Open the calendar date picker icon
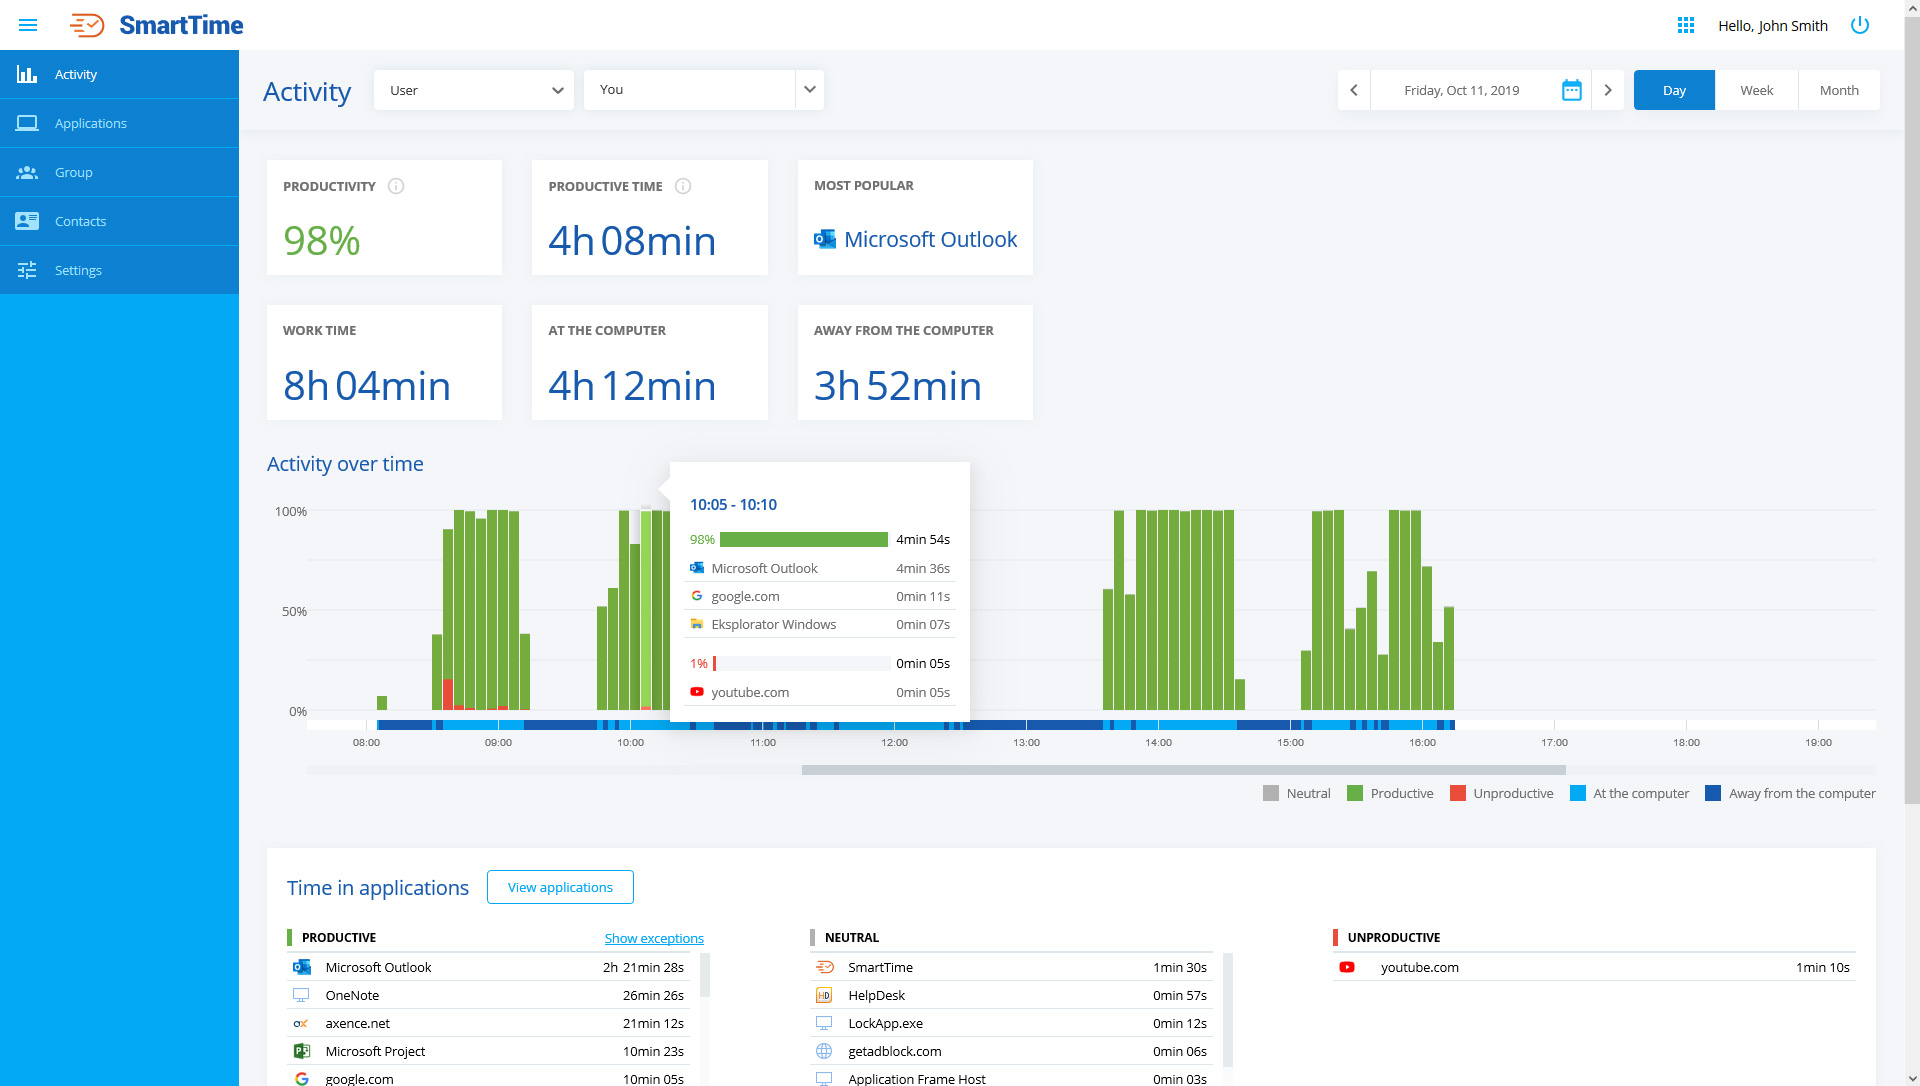The image size is (1920, 1086). [1572, 90]
